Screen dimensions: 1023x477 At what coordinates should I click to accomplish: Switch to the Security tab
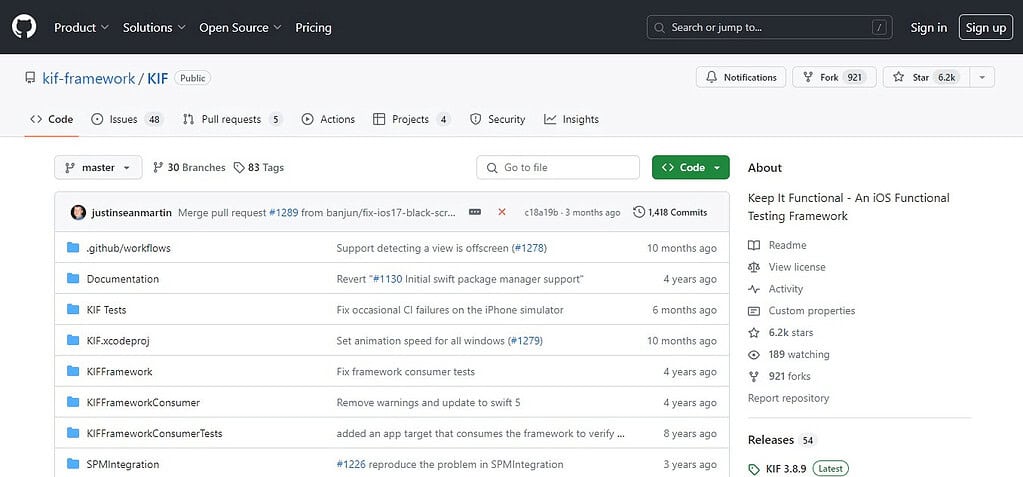click(x=497, y=119)
